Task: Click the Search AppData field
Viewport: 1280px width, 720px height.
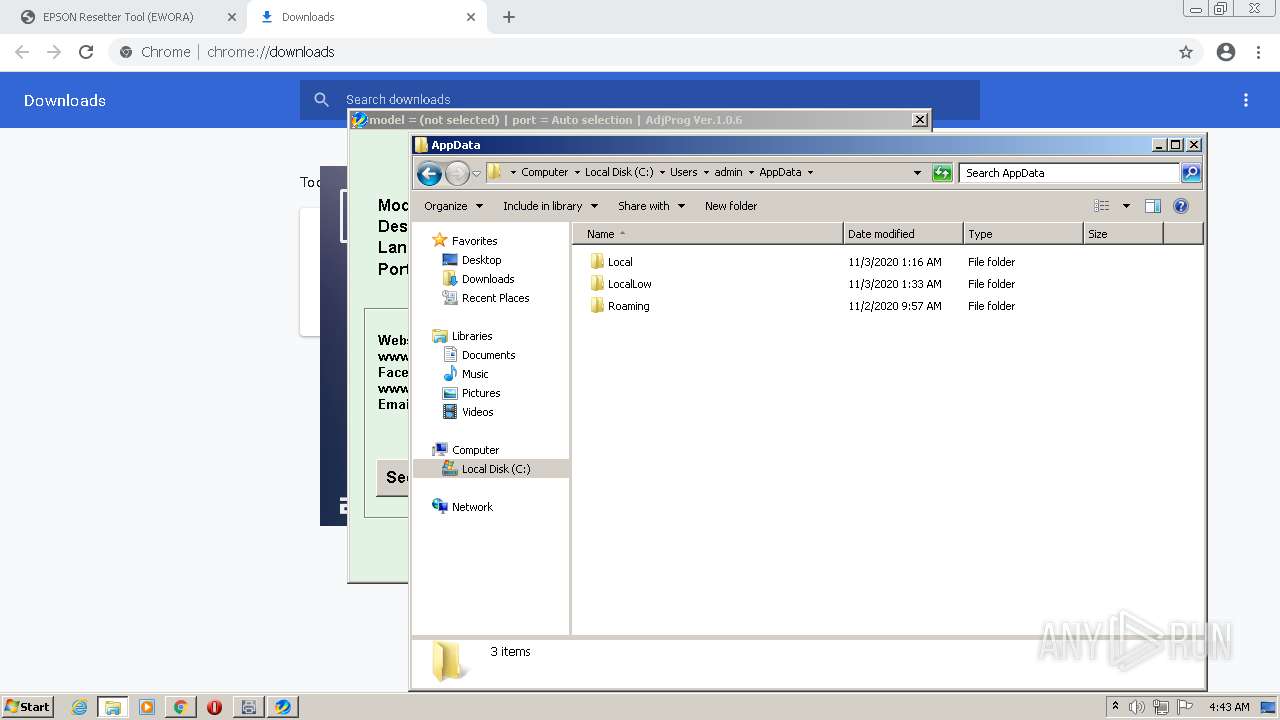Action: tap(1069, 173)
